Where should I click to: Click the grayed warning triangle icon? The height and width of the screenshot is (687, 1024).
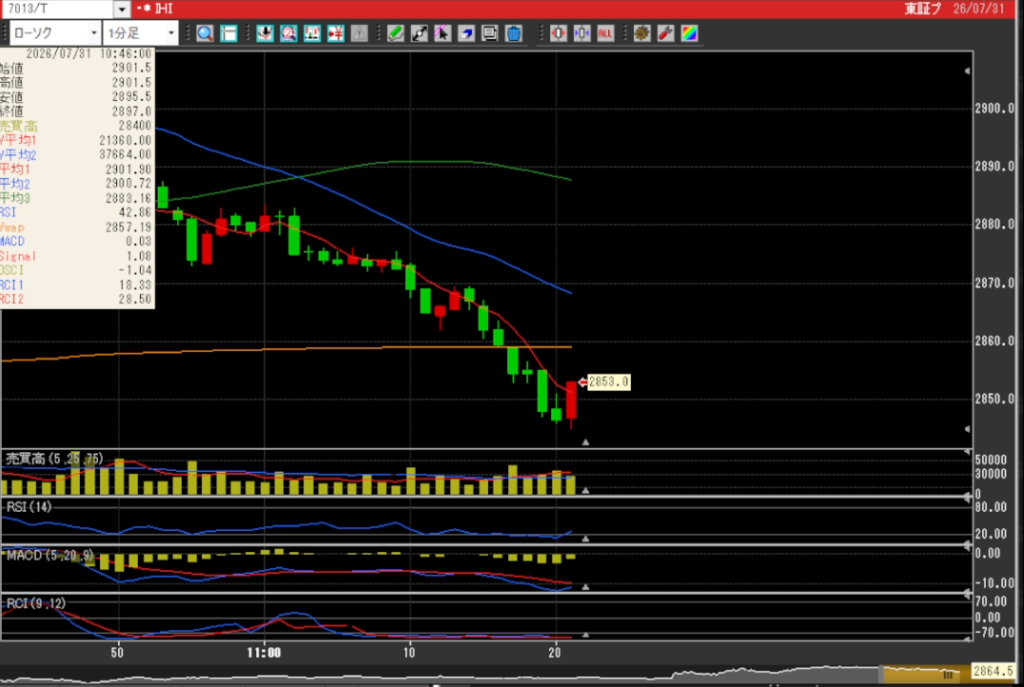(359, 33)
